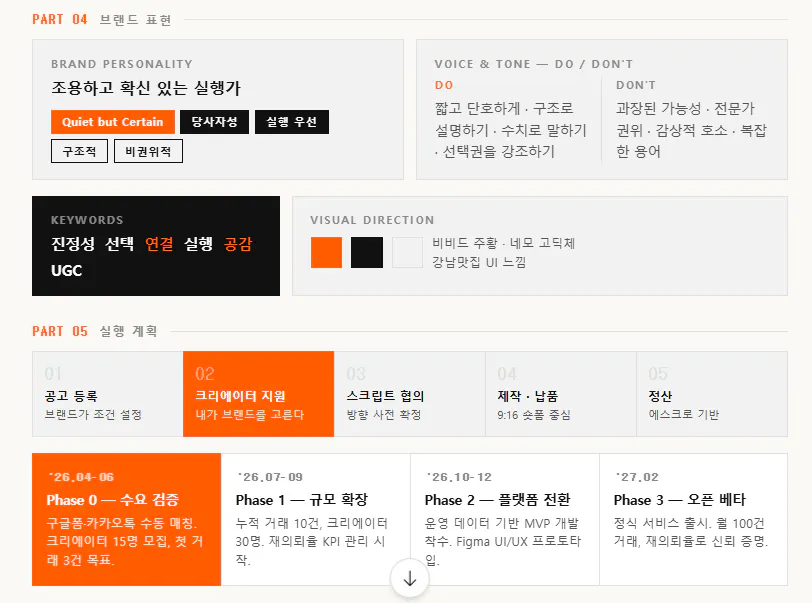Viewport: 812px width, 603px height.
Task: Select step 01 '공고 등록'
Action: point(108,394)
